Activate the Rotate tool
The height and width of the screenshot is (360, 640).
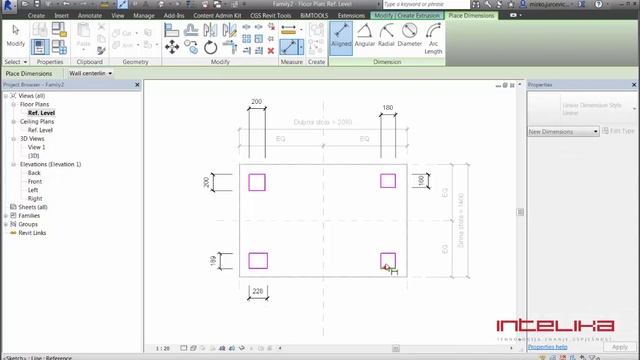[211, 47]
